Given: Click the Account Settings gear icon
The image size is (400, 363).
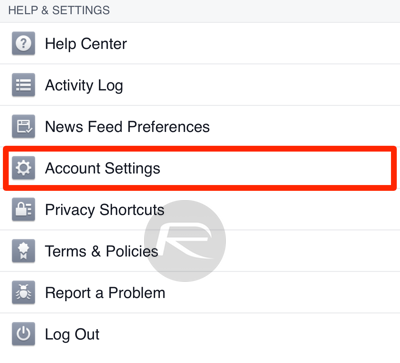Looking at the screenshot, I should (x=23, y=168).
